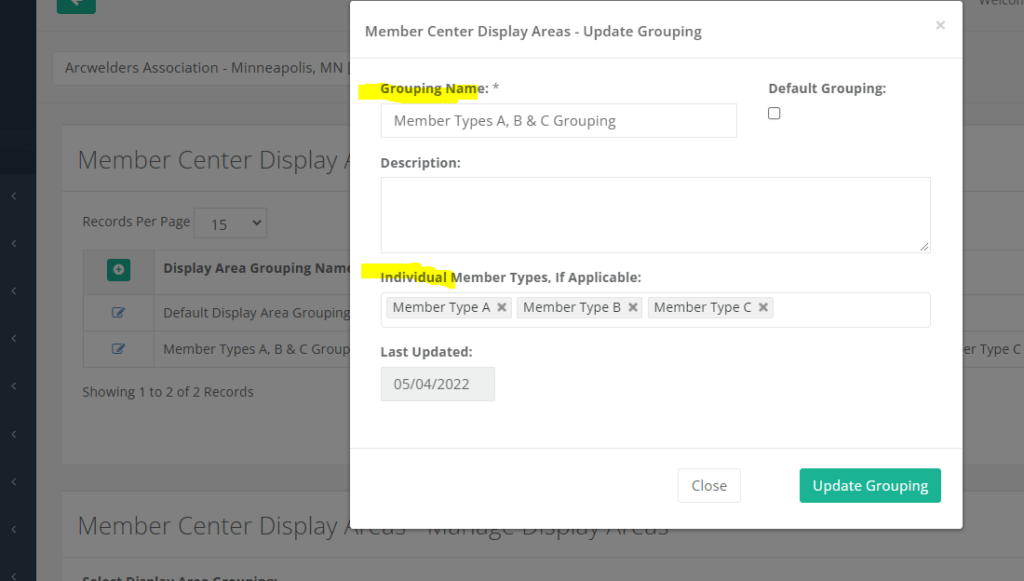1024x581 pixels.
Task: Toggle the Default Grouping checkbox
Action: [x=774, y=114]
